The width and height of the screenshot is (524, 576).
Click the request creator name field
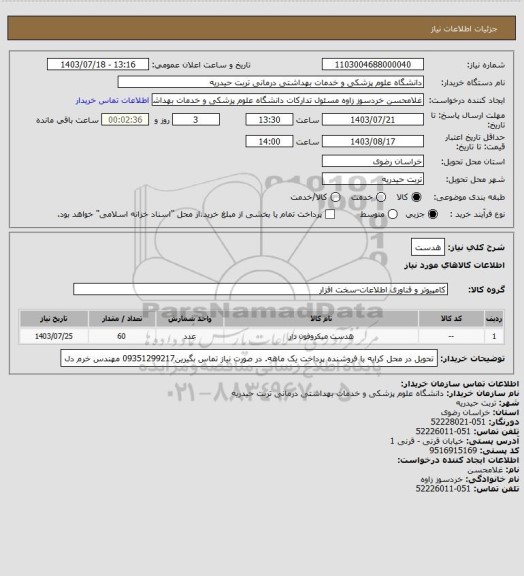[288, 100]
